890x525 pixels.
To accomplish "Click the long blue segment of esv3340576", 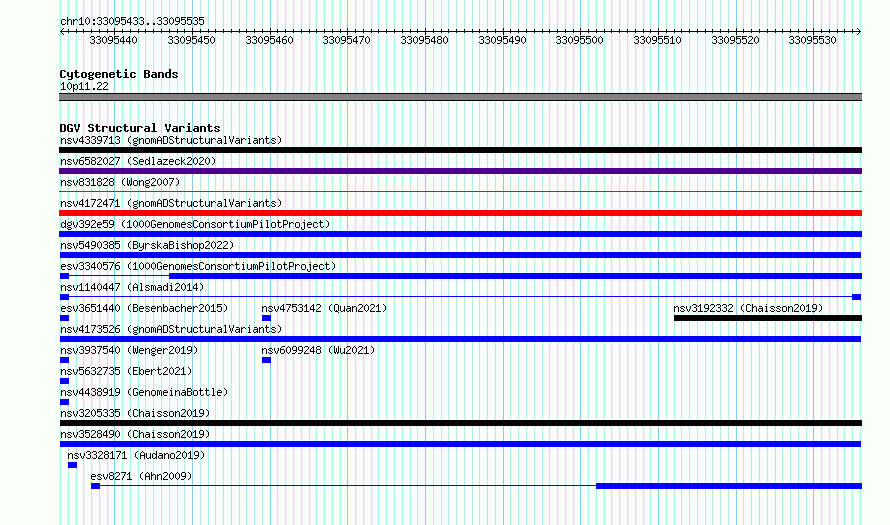I will coord(515,276).
